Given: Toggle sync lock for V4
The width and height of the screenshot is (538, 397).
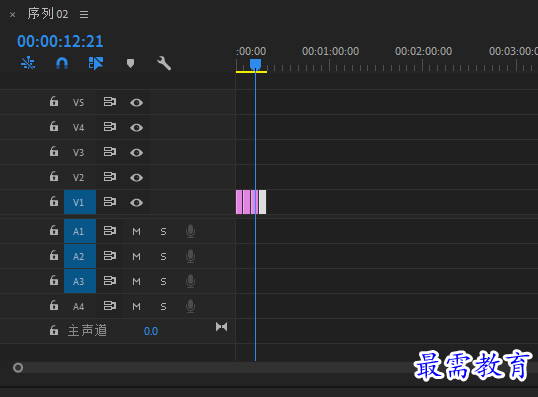Looking at the screenshot, I should pos(110,127).
